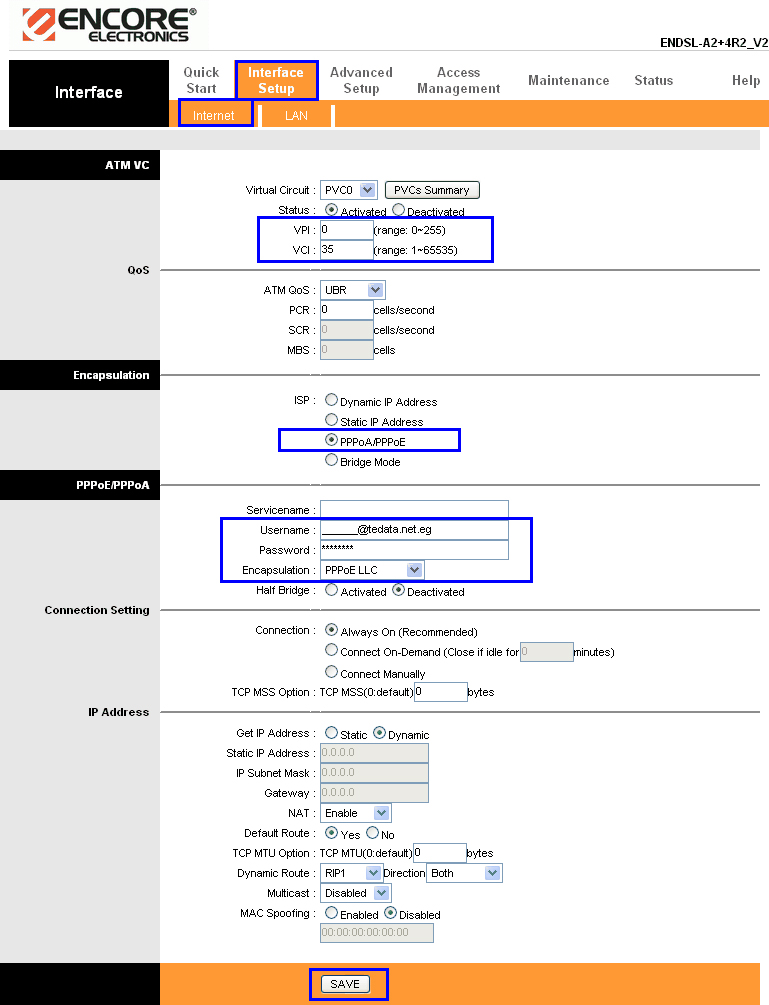
Task: Select Bridge Mode ISP option
Action: (331, 460)
